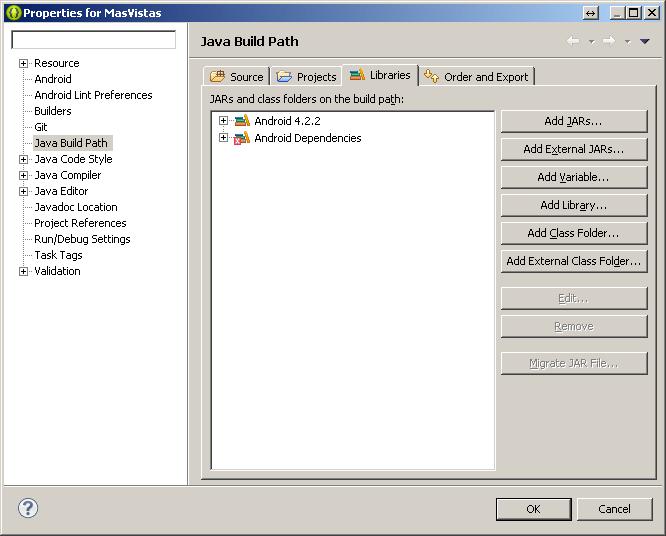Select Task Tags item
The image size is (666, 536).
pos(59,255)
